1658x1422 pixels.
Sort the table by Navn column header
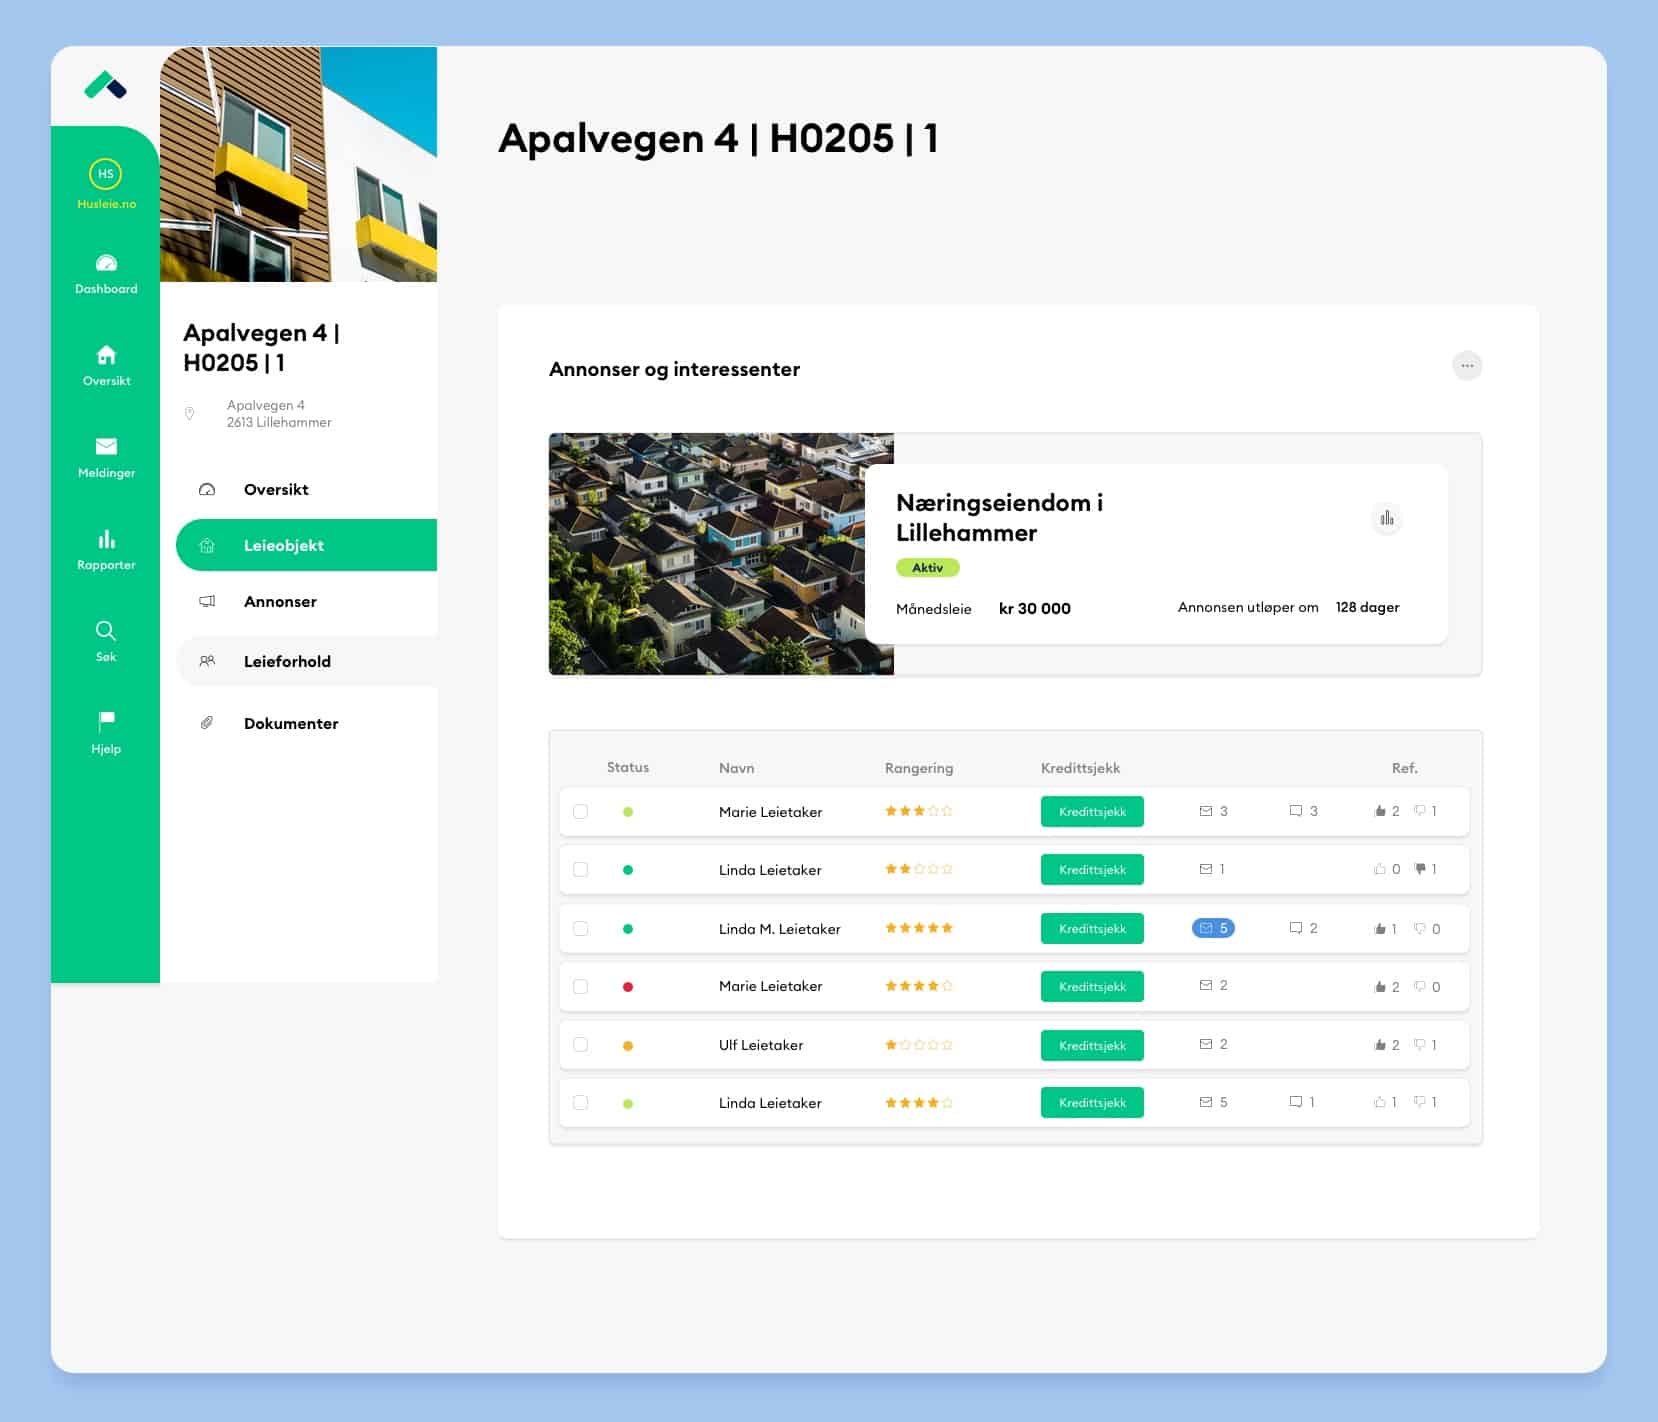click(736, 768)
